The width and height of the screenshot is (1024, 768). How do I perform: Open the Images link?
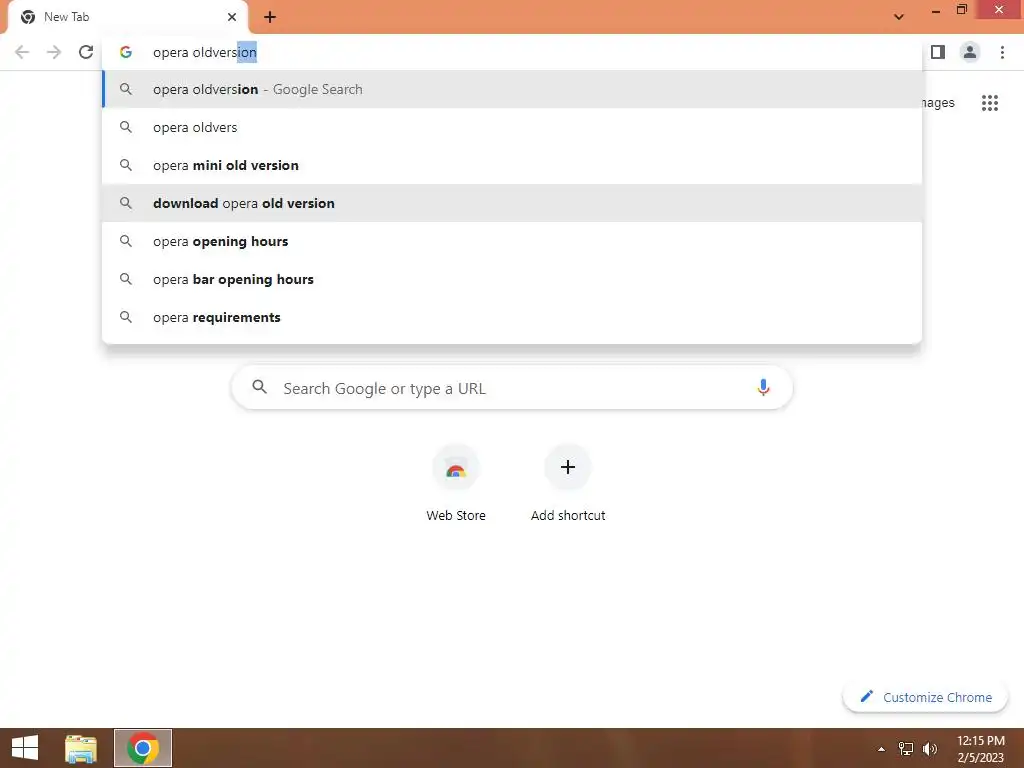click(938, 103)
